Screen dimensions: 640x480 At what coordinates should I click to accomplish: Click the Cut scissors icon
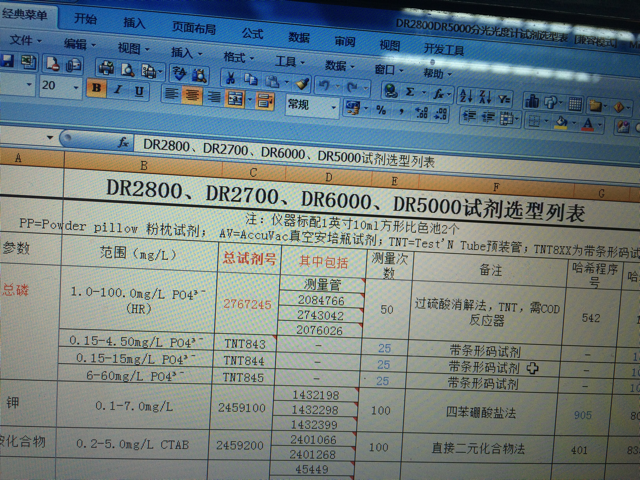pyautogui.click(x=231, y=78)
